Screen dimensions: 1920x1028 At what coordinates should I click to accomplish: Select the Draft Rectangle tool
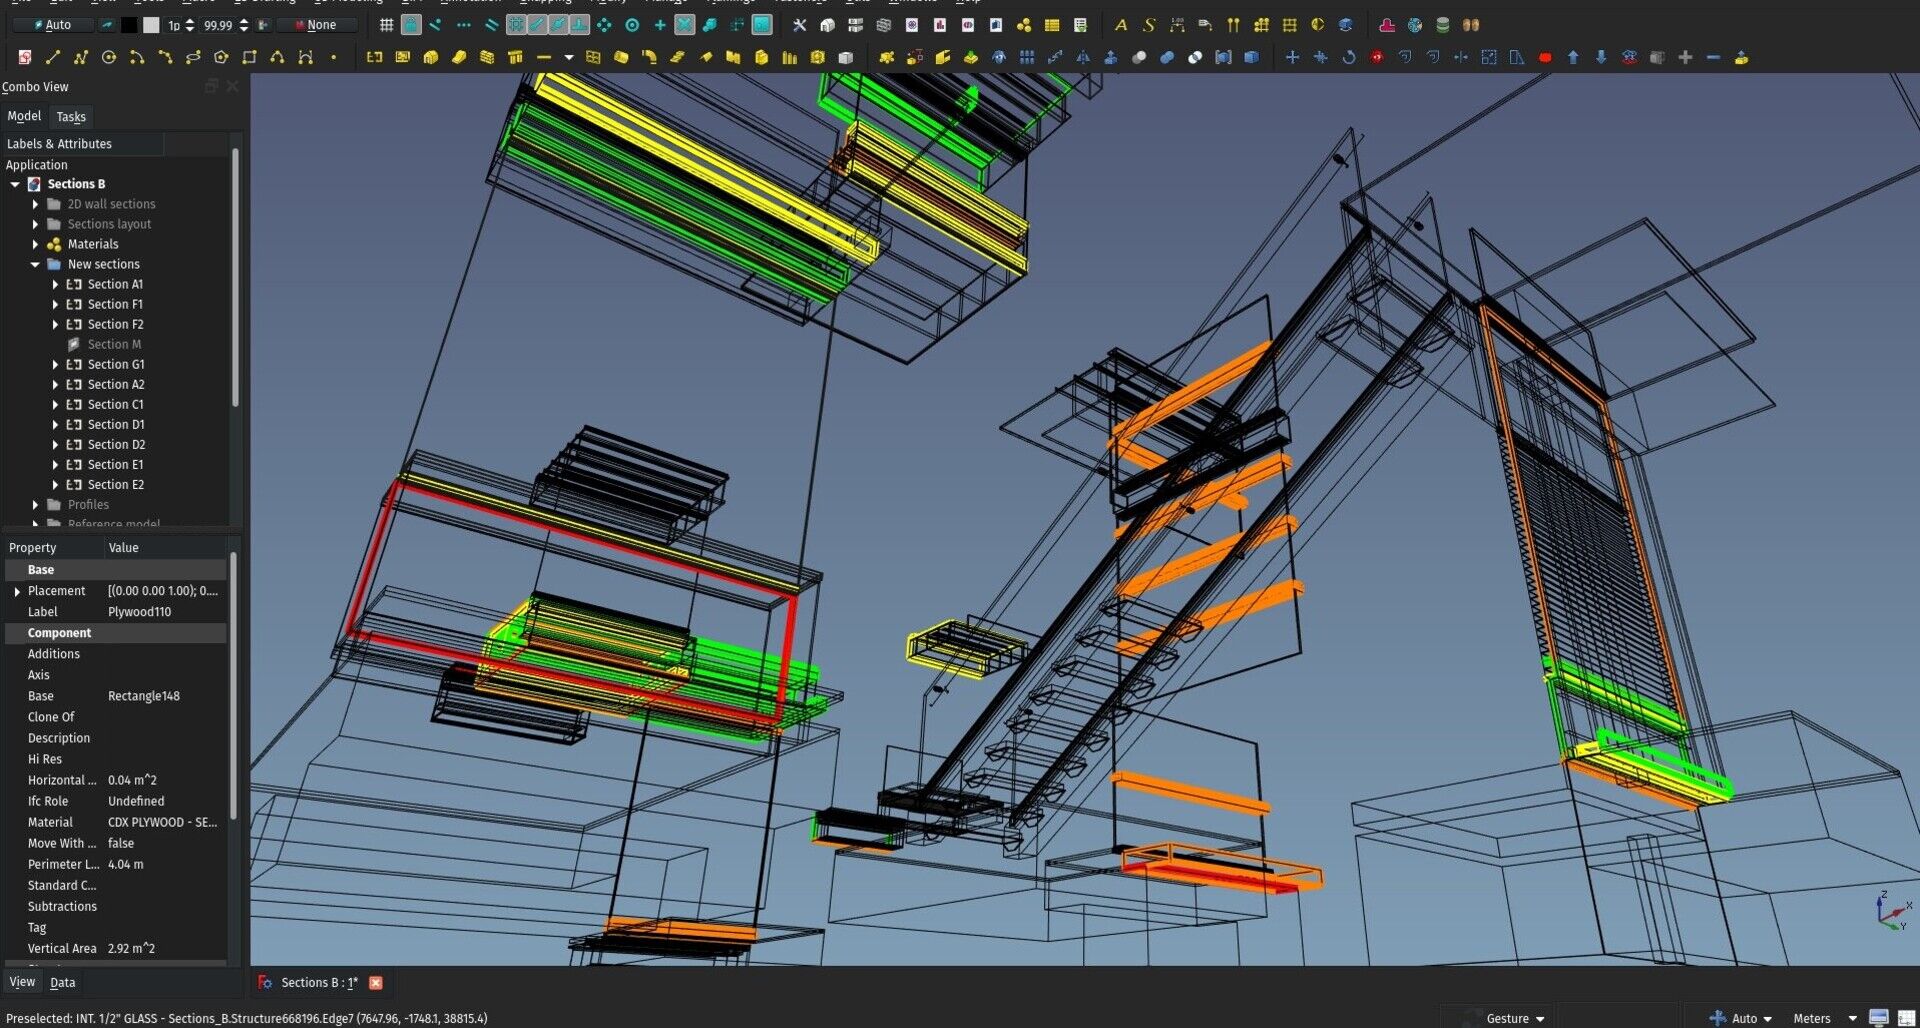point(249,58)
